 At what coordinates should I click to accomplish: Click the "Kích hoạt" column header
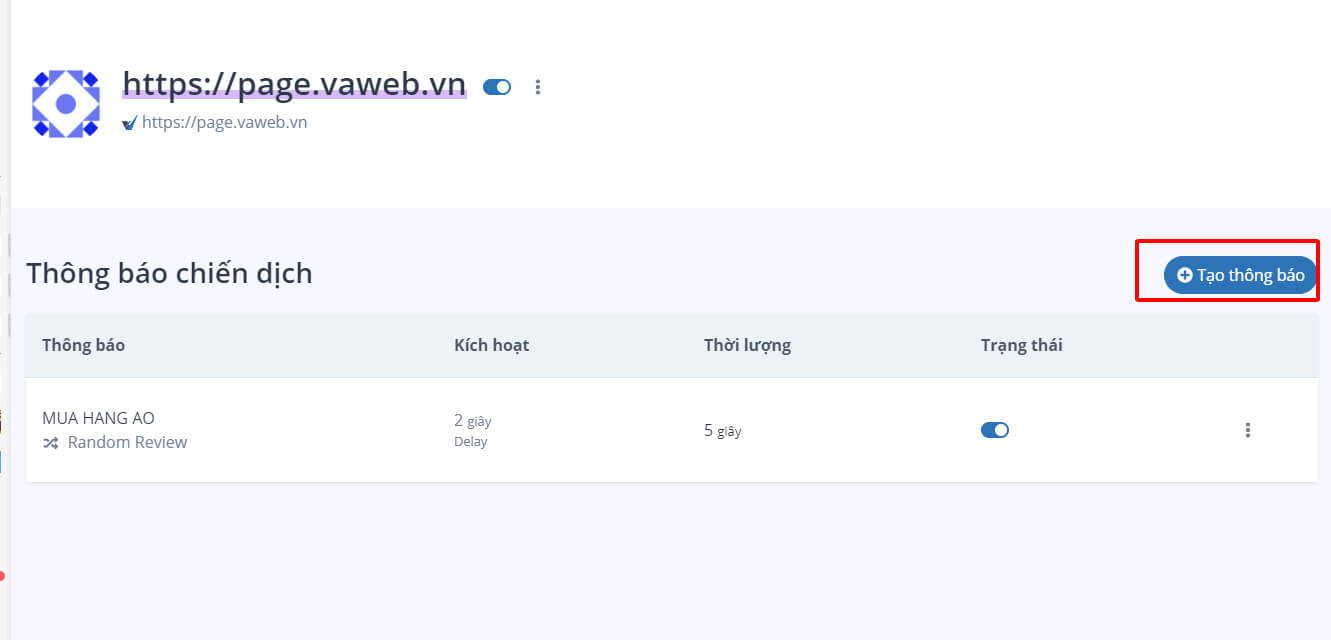pyautogui.click(x=491, y=345)
